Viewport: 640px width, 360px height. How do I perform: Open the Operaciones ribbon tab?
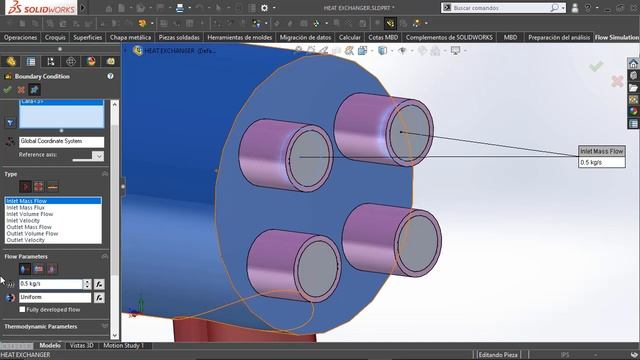coord(20,38)
